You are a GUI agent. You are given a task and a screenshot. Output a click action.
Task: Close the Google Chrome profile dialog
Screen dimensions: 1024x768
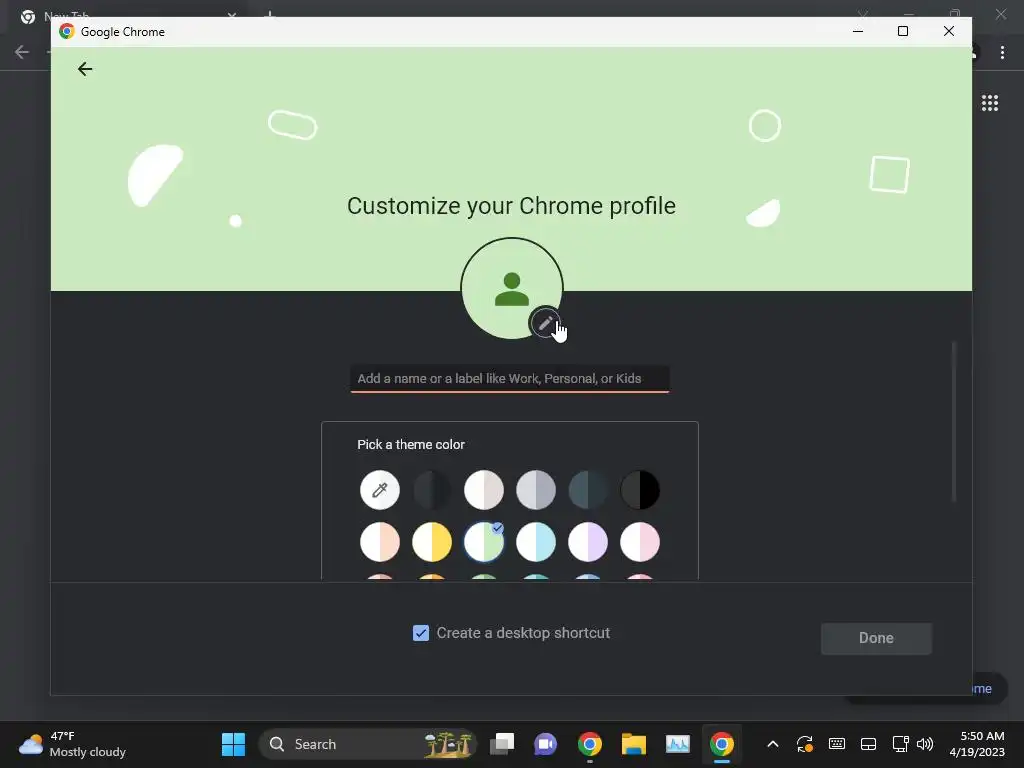(x=949, y=31)
